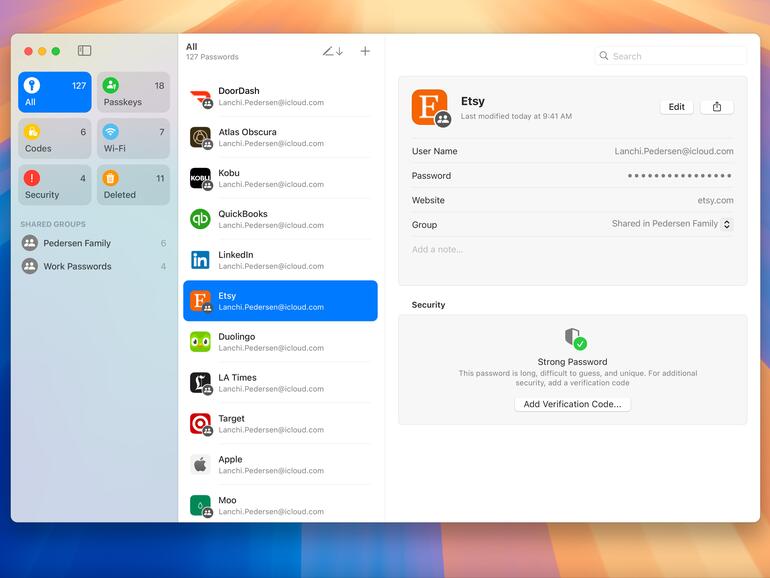Select the Moo entry
This screenshot has width=770, height=578.
[280, 505]
